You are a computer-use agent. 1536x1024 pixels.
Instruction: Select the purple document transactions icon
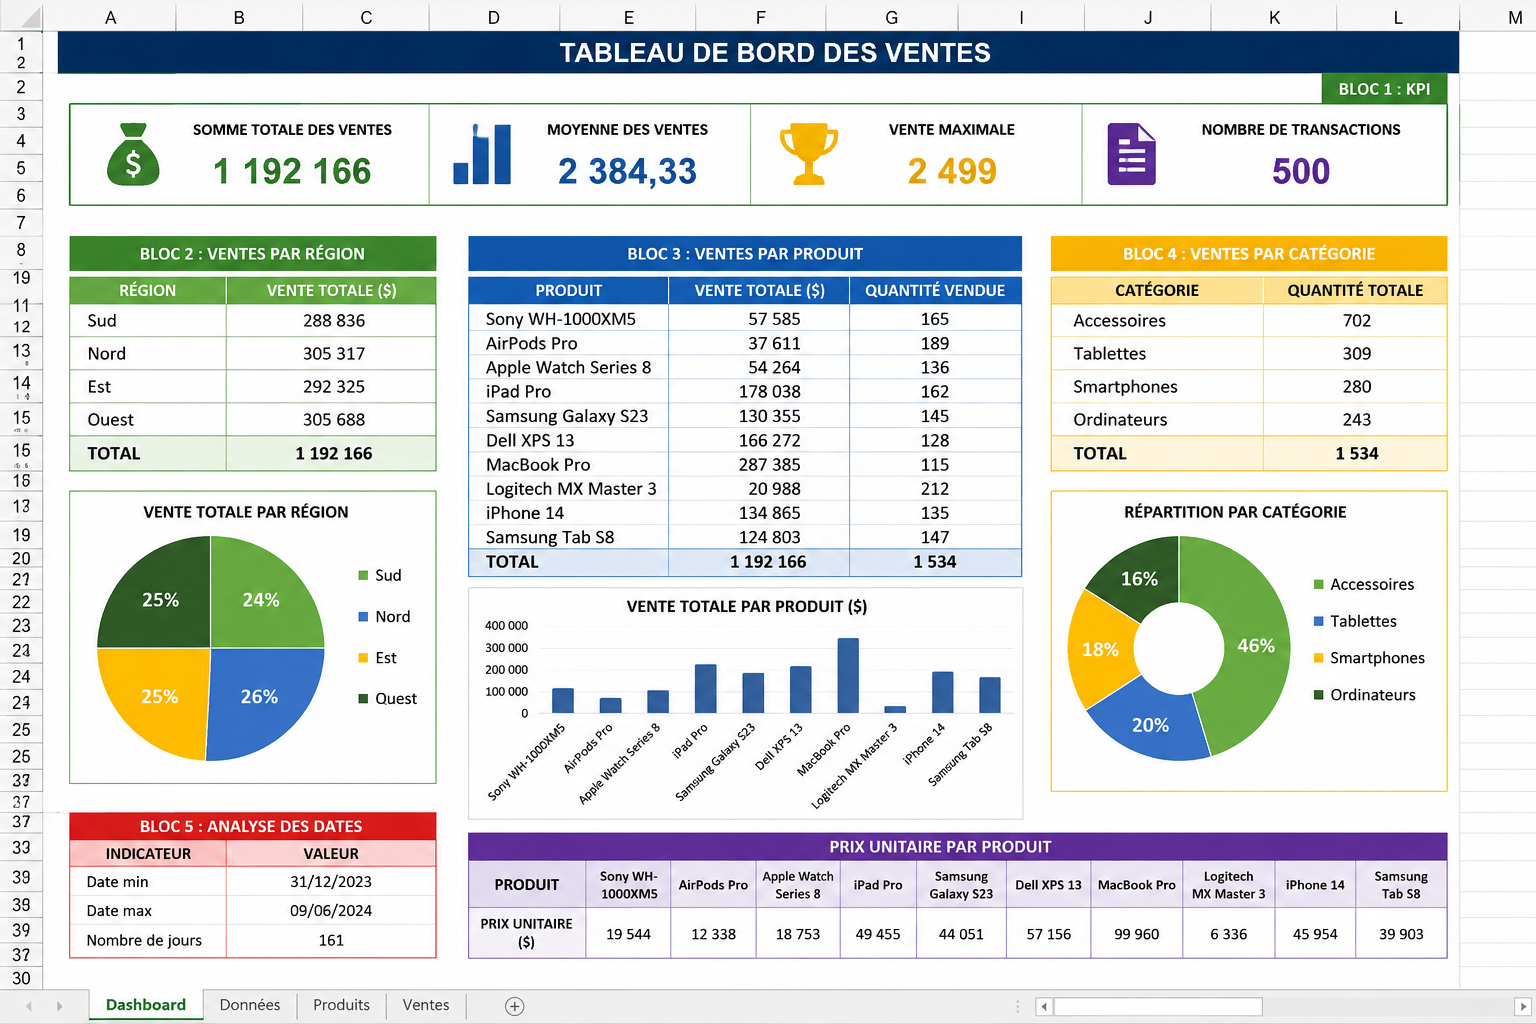click(1131, 154)
